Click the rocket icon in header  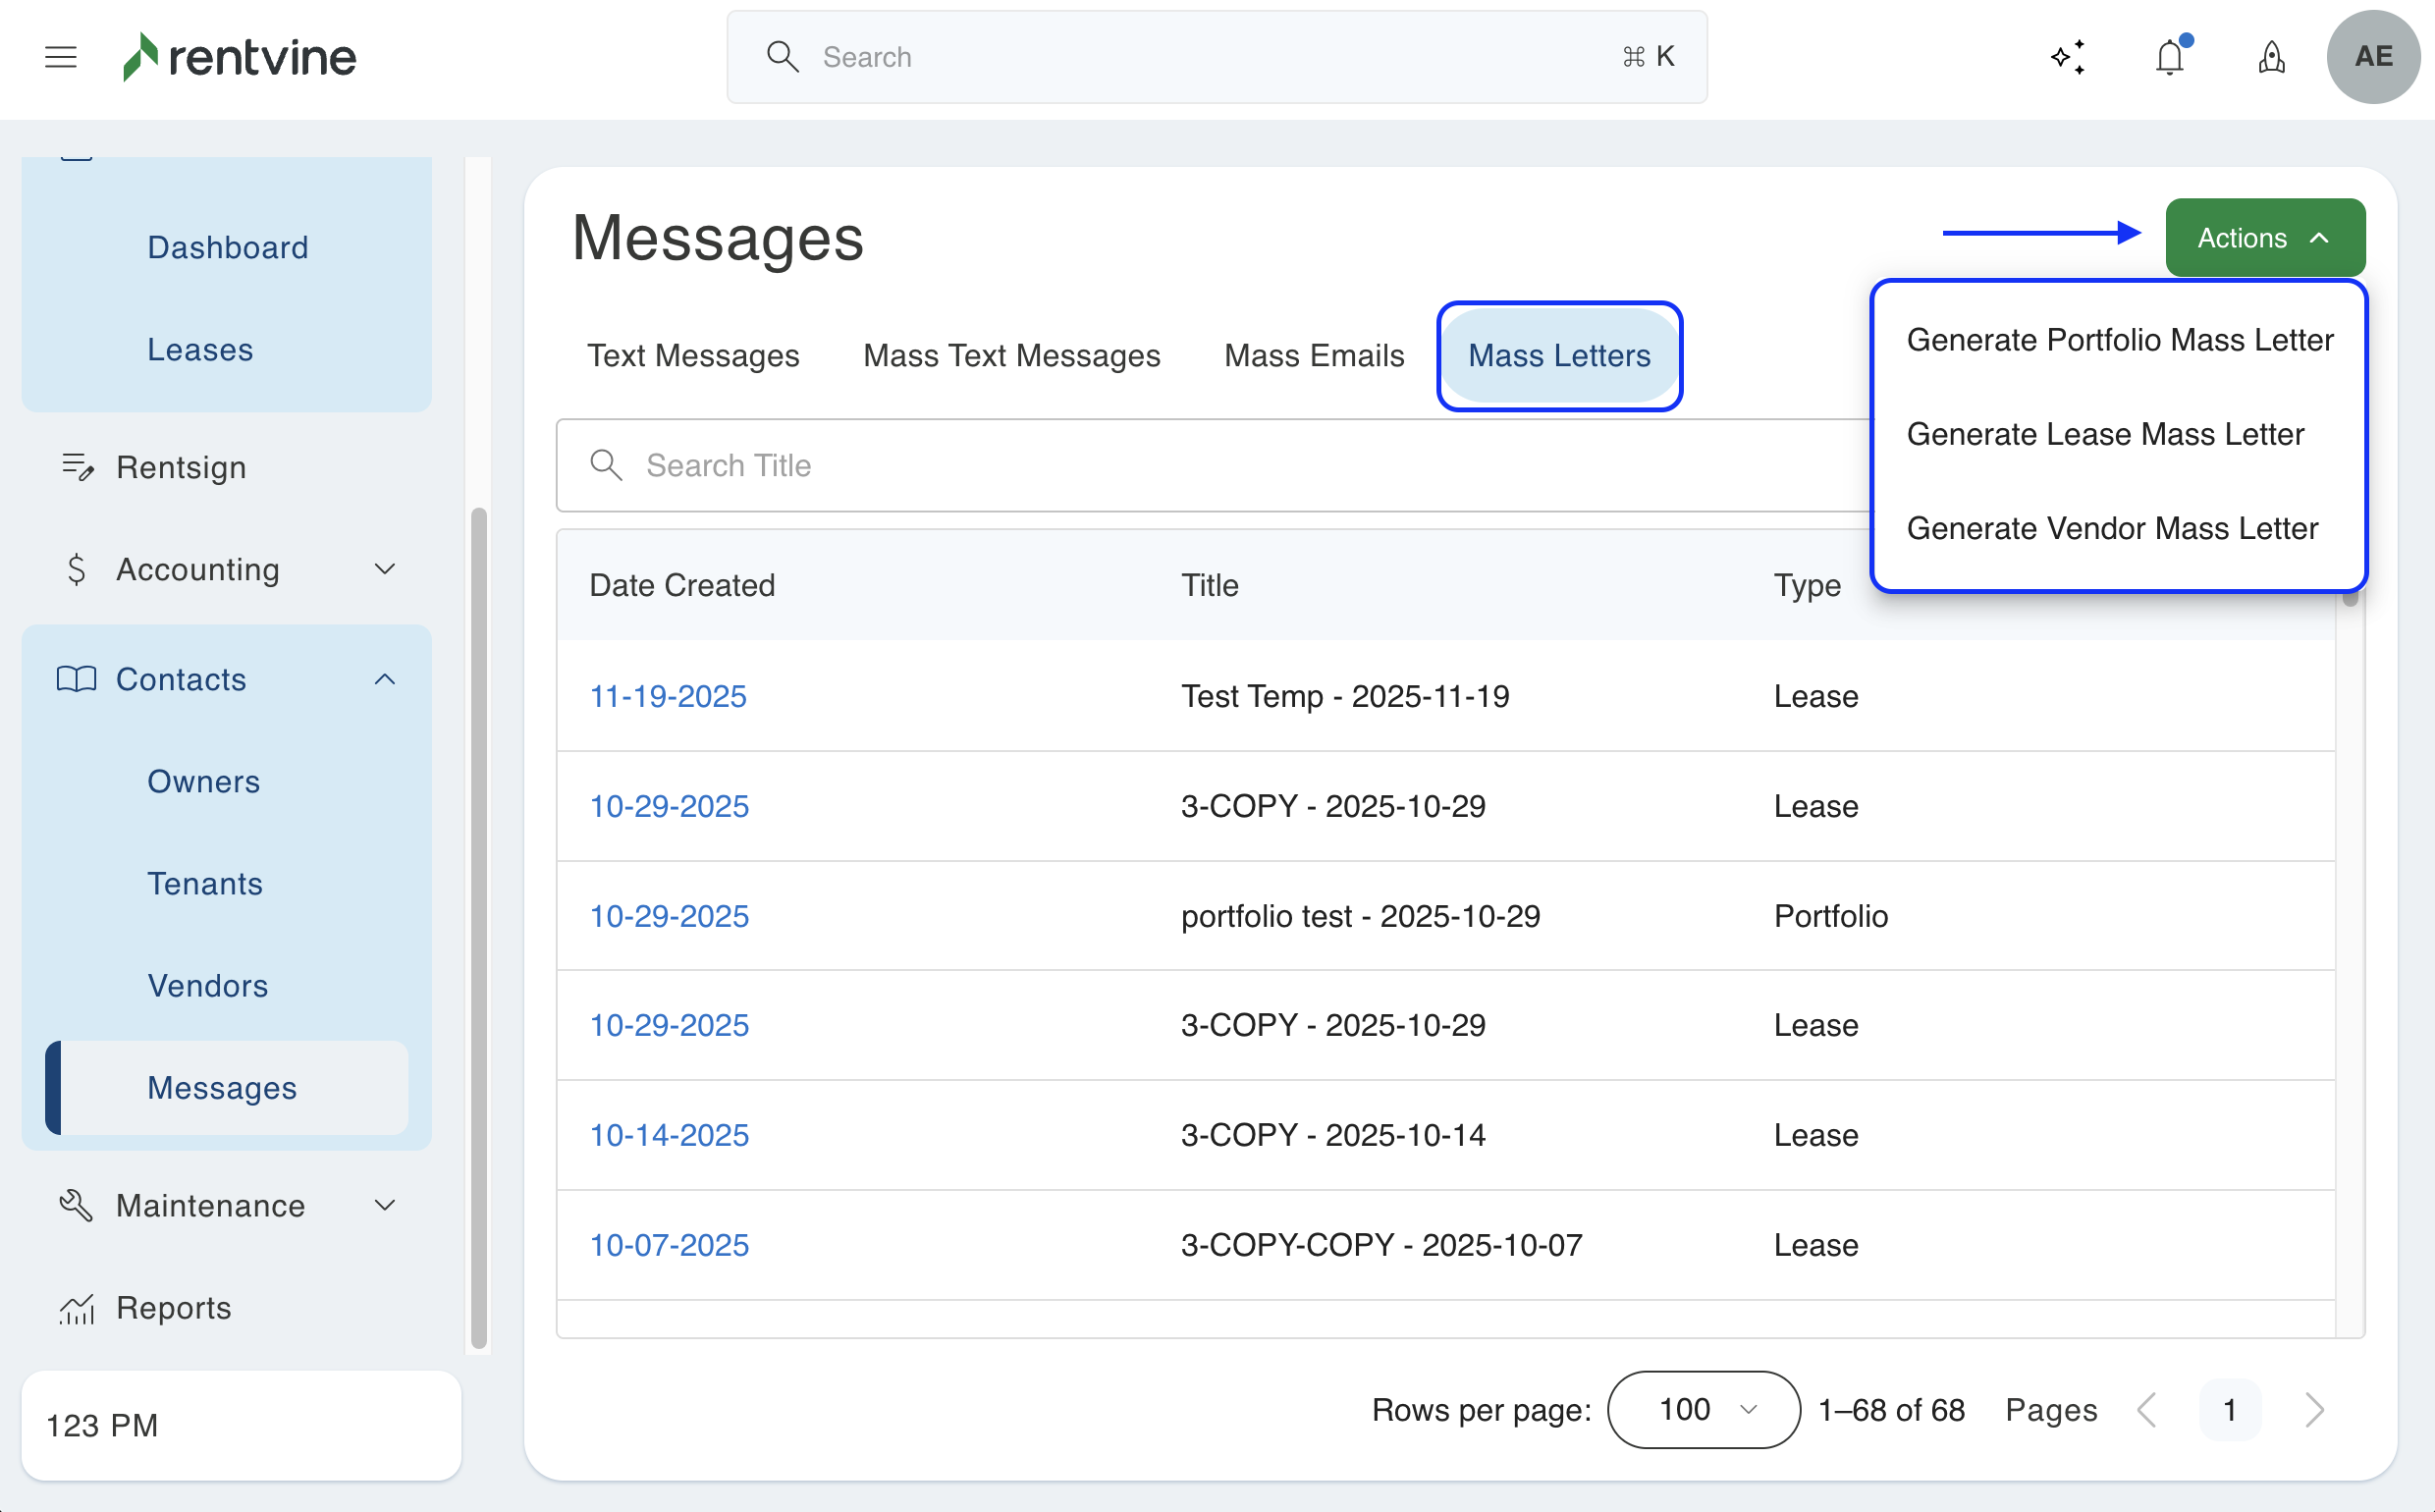coord(2271,57)
